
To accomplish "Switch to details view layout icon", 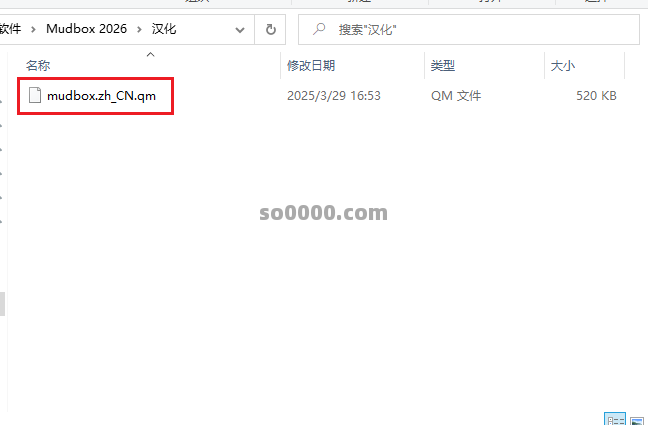I will (615, 420).
